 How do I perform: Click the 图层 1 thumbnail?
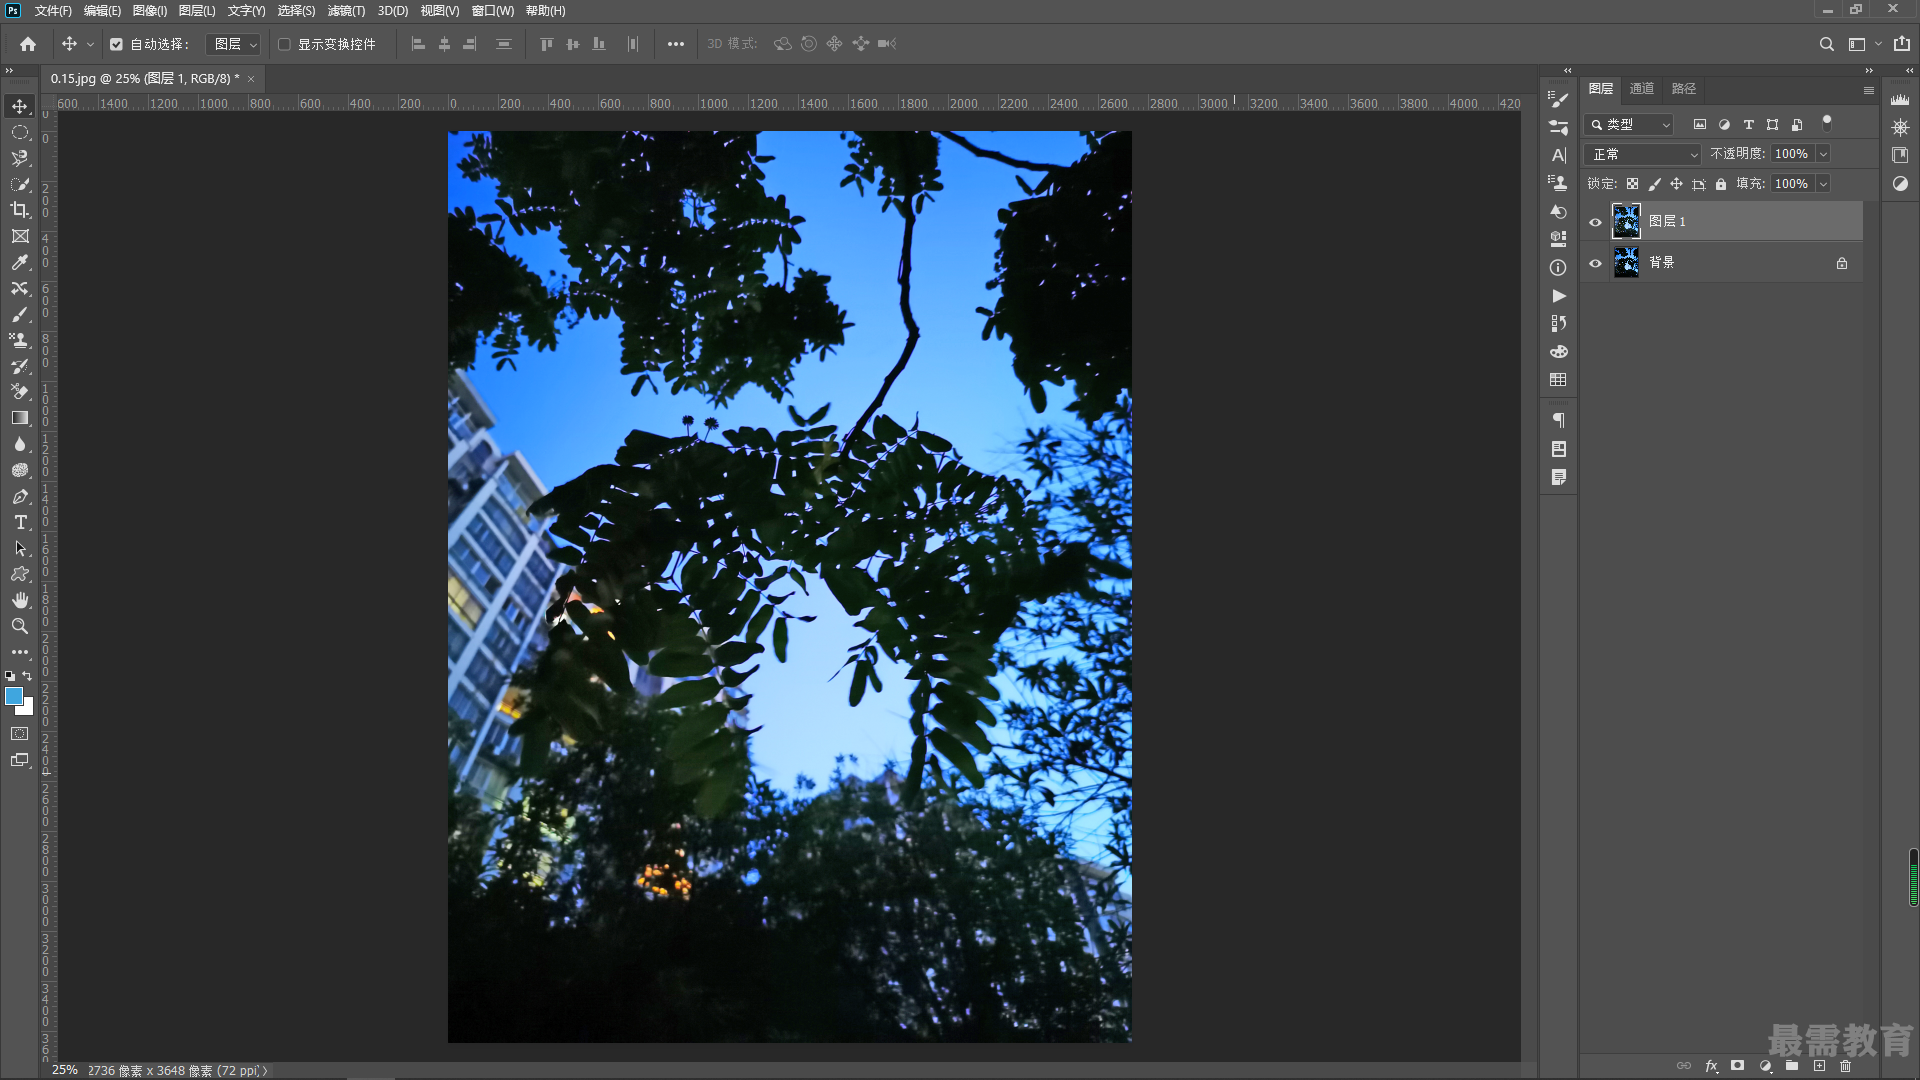point(1626,221)
